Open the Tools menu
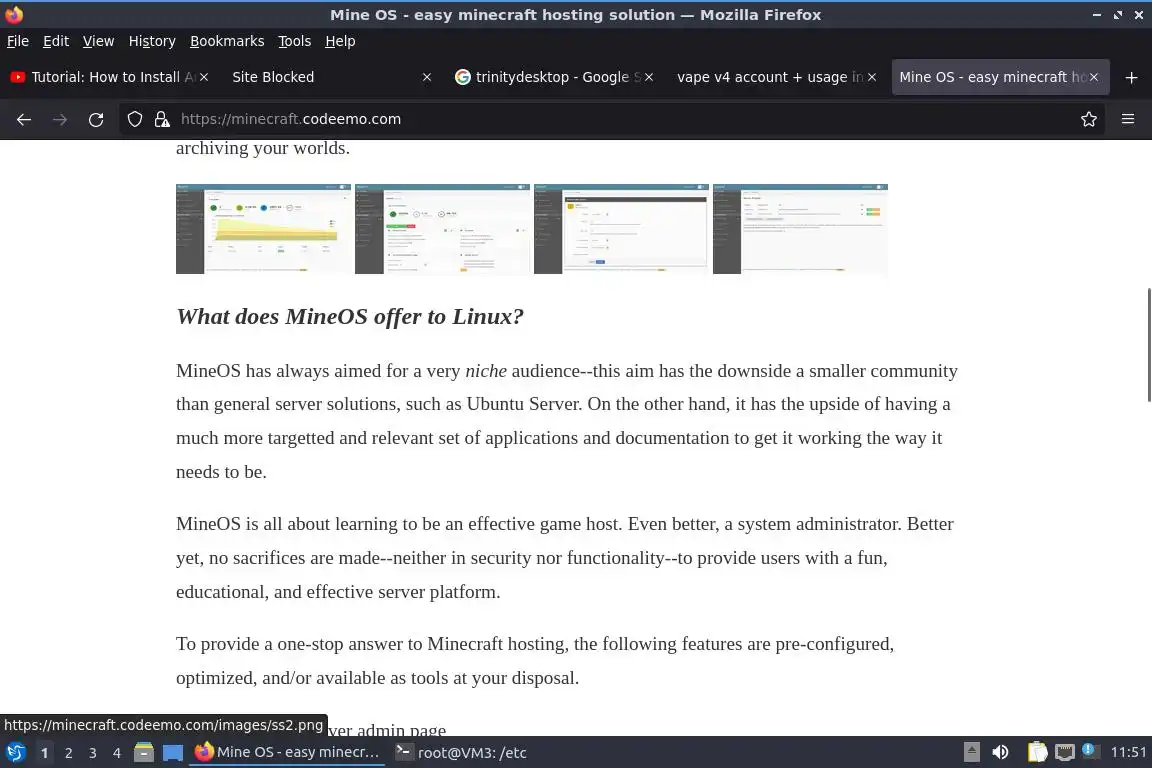 click(x=295, y=41)
